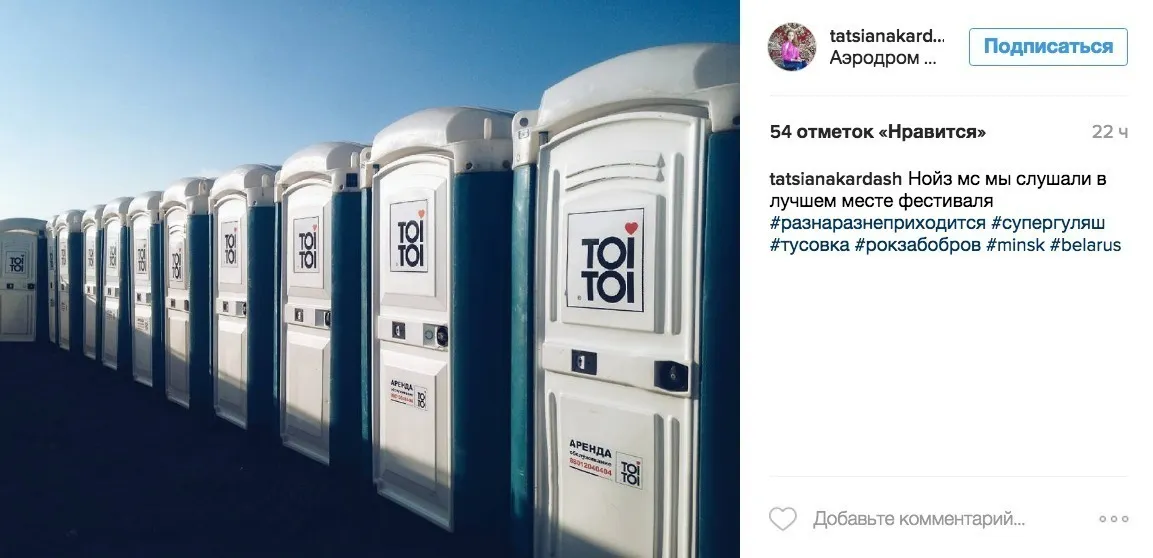Viewport: 1153px width, 558px height.
Task: Open the Аэродром location link
Action: pos(883,59)
